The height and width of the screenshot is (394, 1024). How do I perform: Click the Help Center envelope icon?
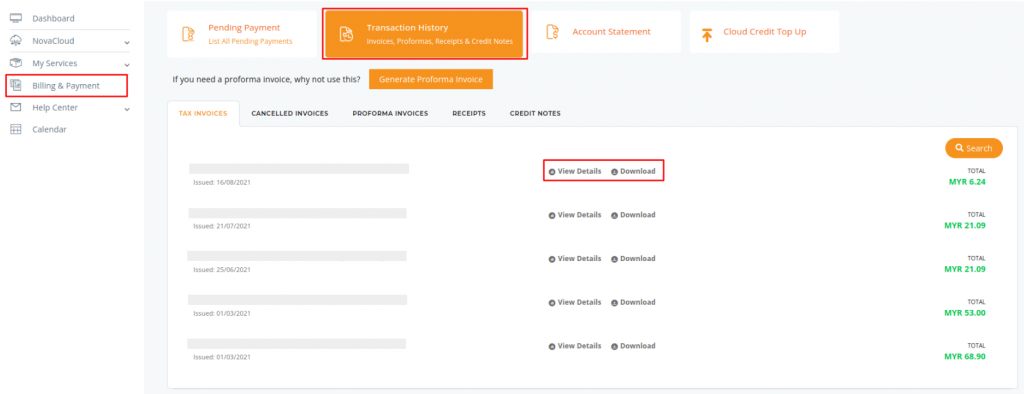pos(16,107)
